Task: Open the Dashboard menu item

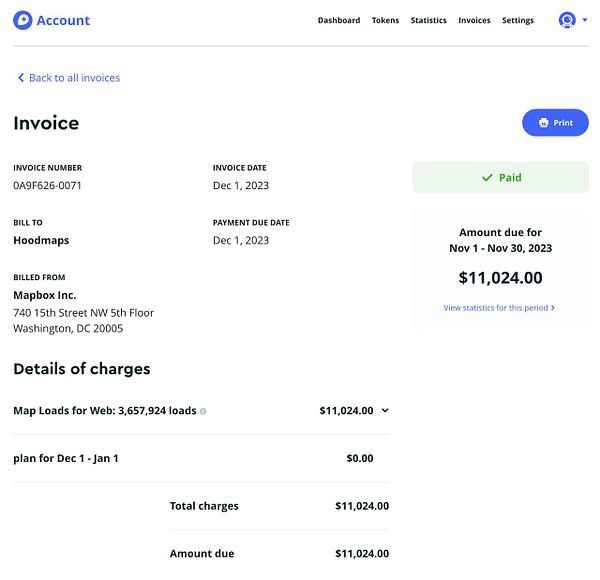Action: point(339,20)
